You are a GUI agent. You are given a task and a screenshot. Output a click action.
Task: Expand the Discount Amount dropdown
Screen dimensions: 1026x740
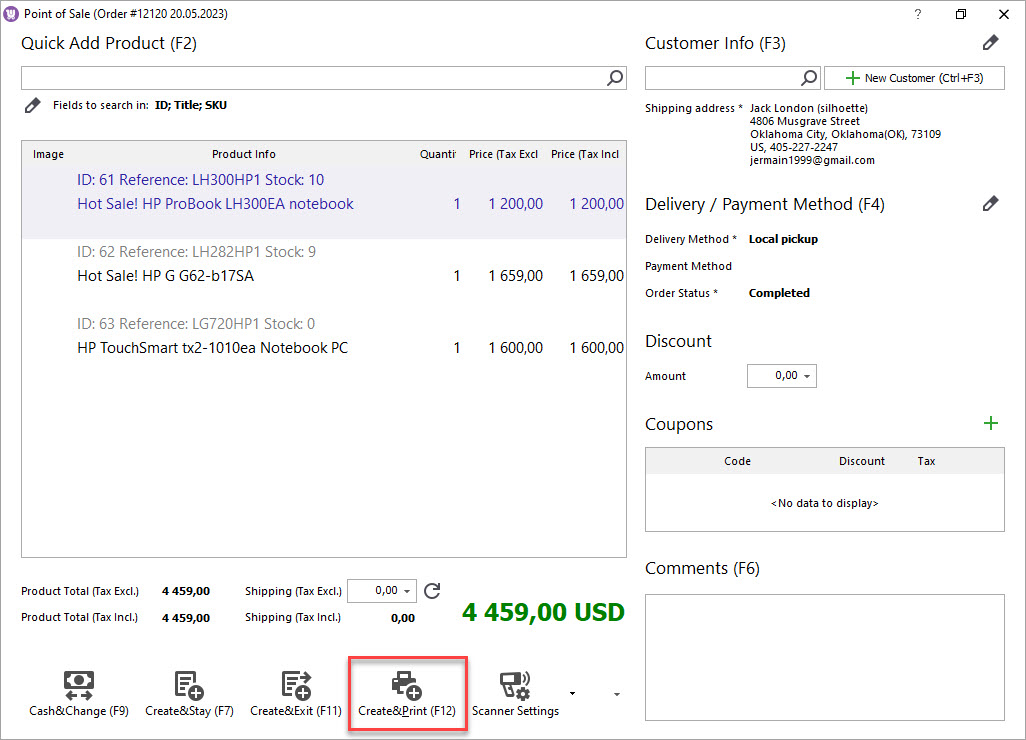point(807,376)
